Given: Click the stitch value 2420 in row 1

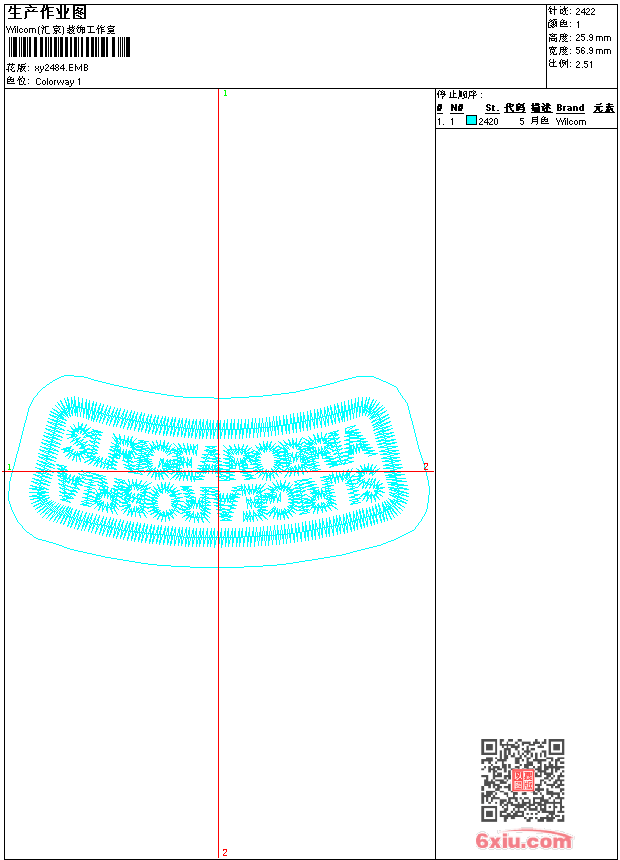Looking at the screenshot, I should [x=488, y=122].
